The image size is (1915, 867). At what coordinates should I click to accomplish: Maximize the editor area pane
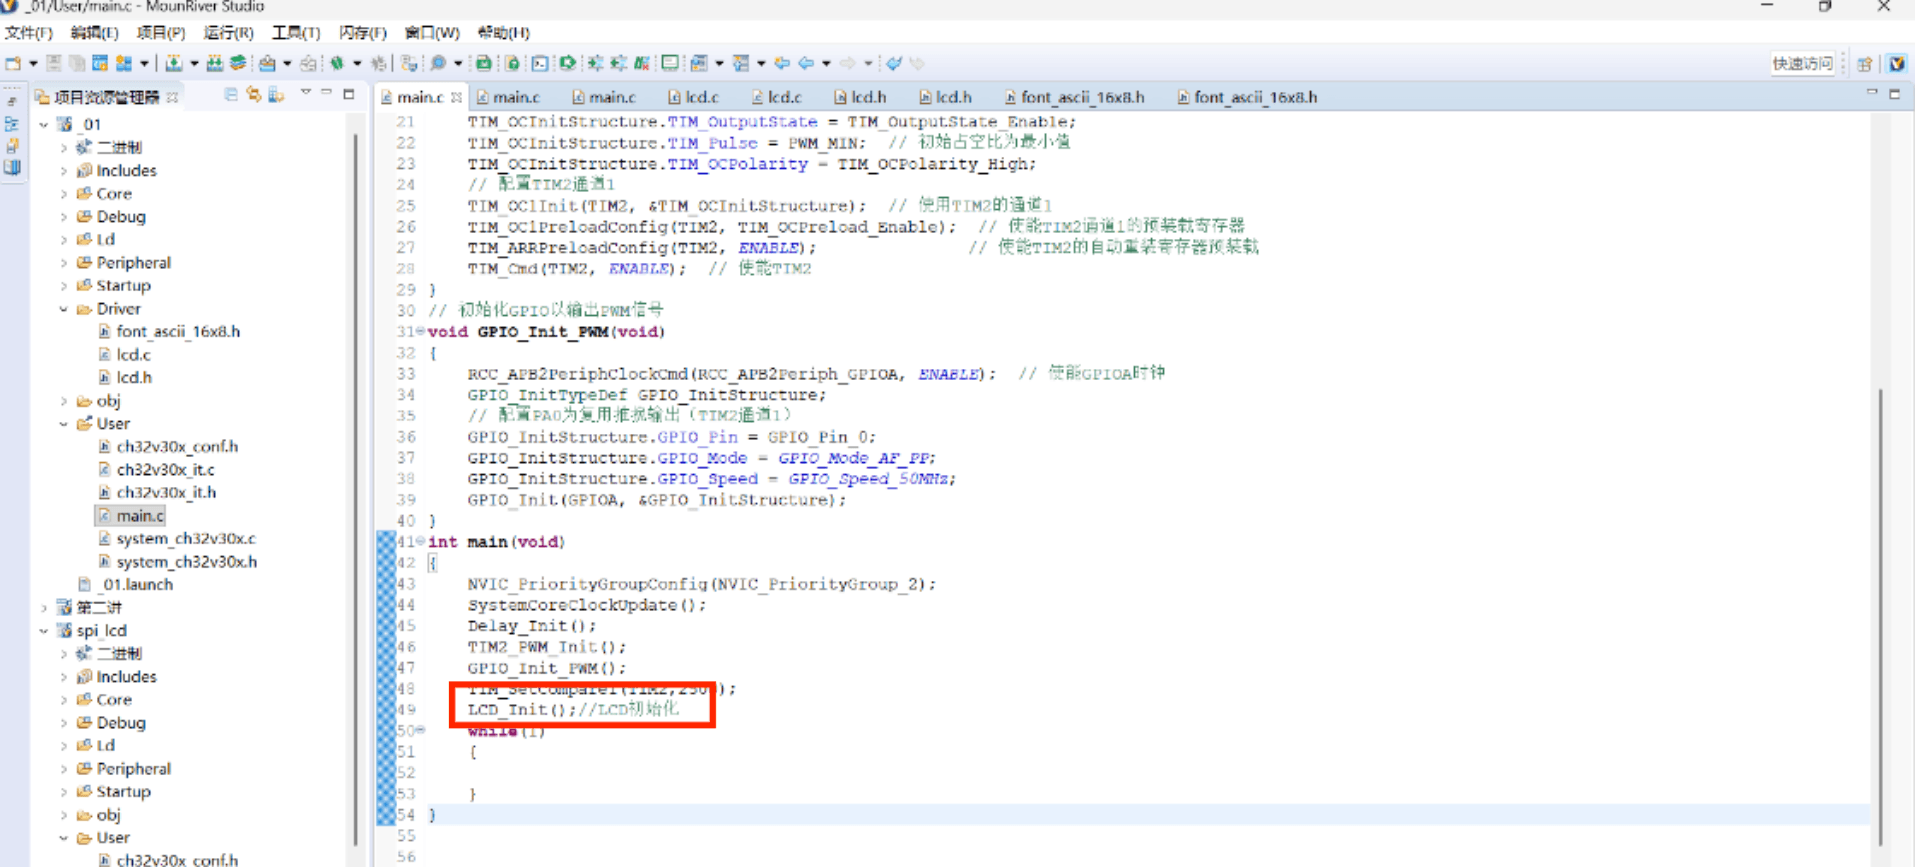(x=1894, y=94)
